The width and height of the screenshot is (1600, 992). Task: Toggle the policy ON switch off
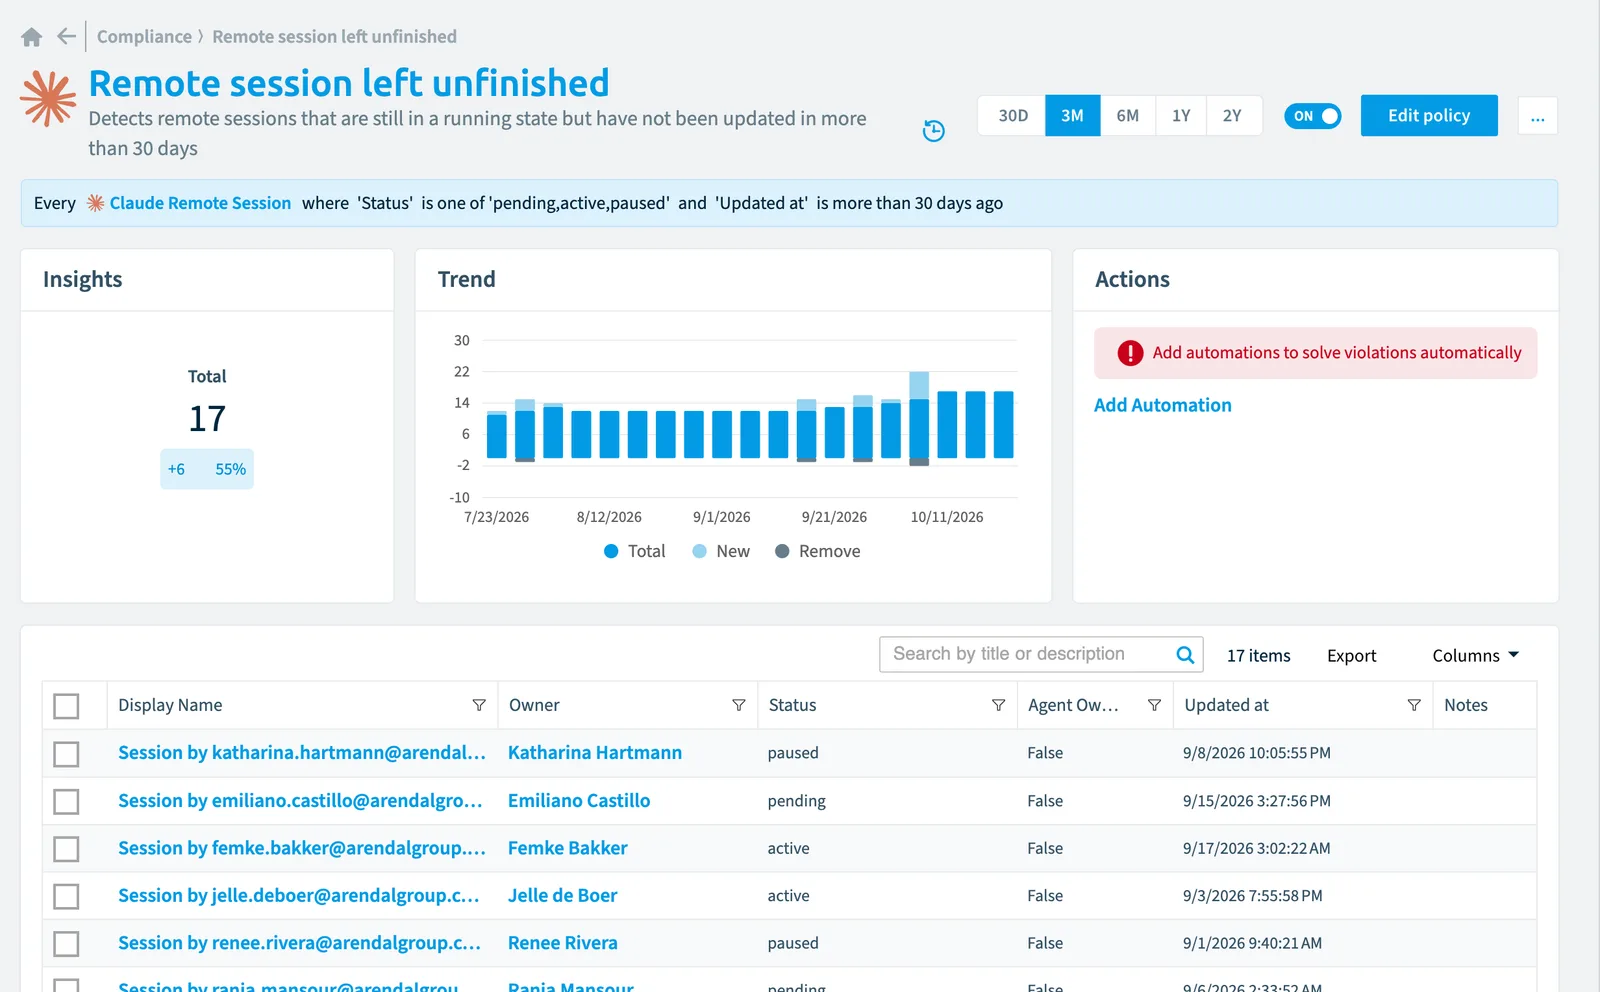click(x=1312, y=116)
